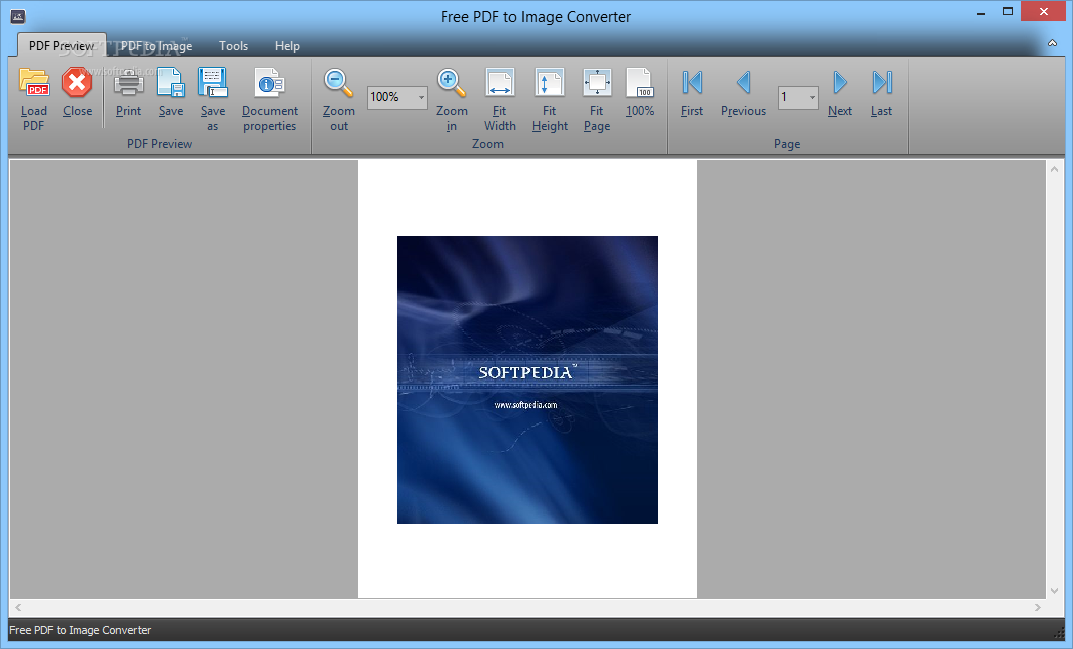The height and width of the screenshot is (649, 1073).
Task: Switch to PDF Preview tab
Action: click(x=62, y=45)
